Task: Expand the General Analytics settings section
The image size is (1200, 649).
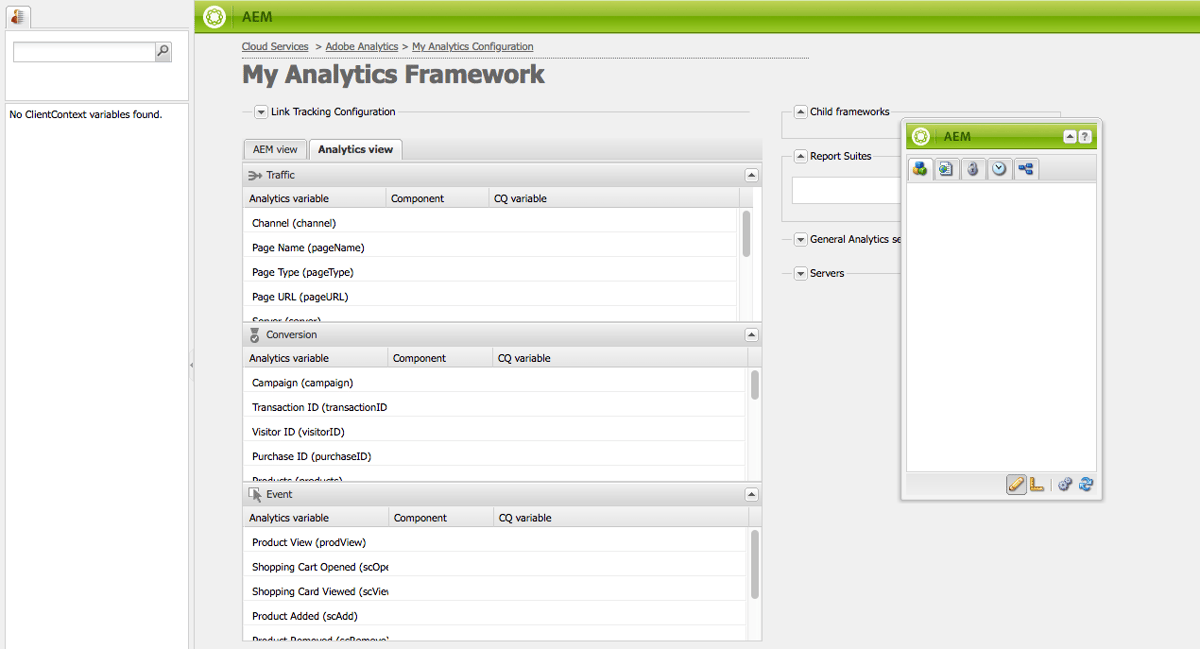Action: (x=800, y=239)
